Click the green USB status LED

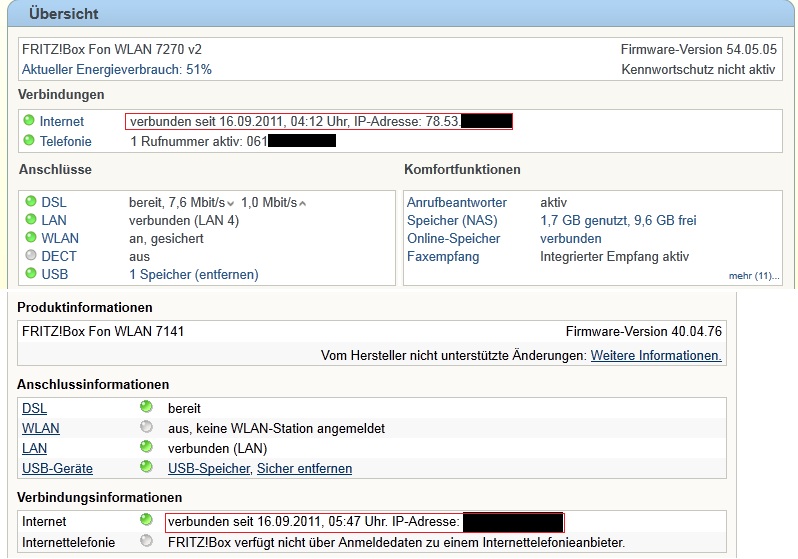[x=31, y=274]
